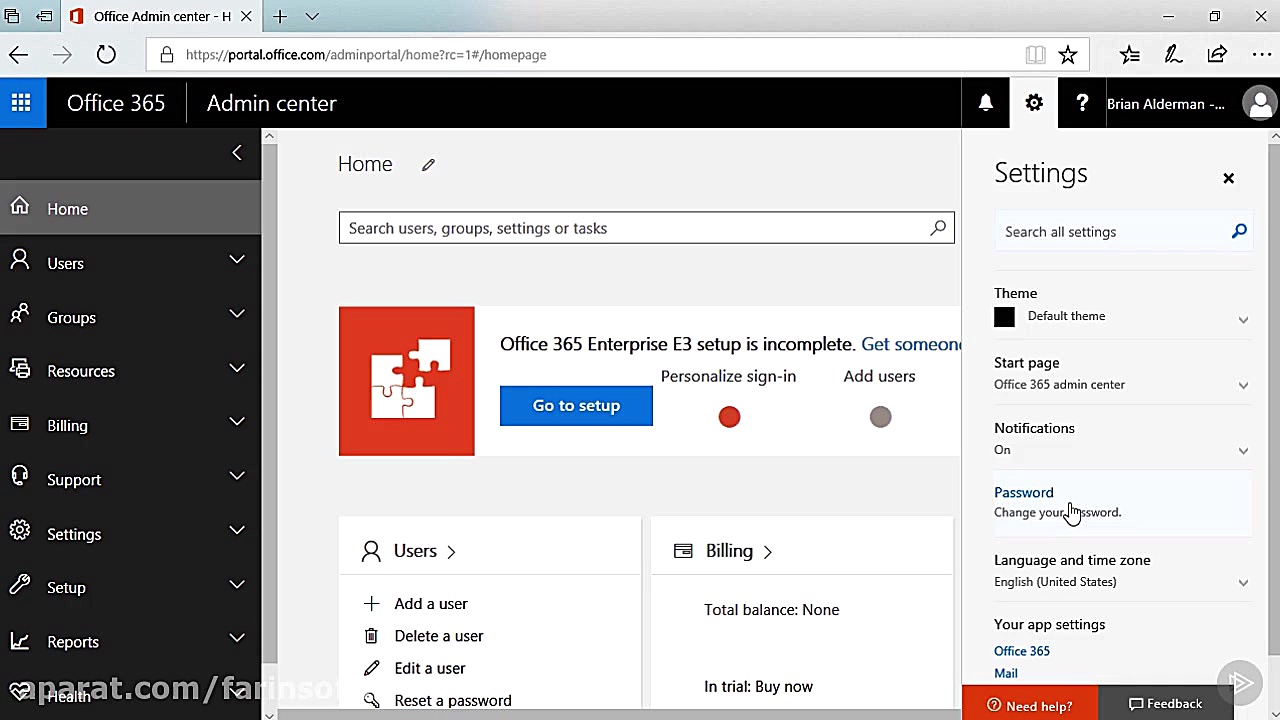Click Delete a user
1280x720 pixels.
pyautogui.click(x=438, y=636)
